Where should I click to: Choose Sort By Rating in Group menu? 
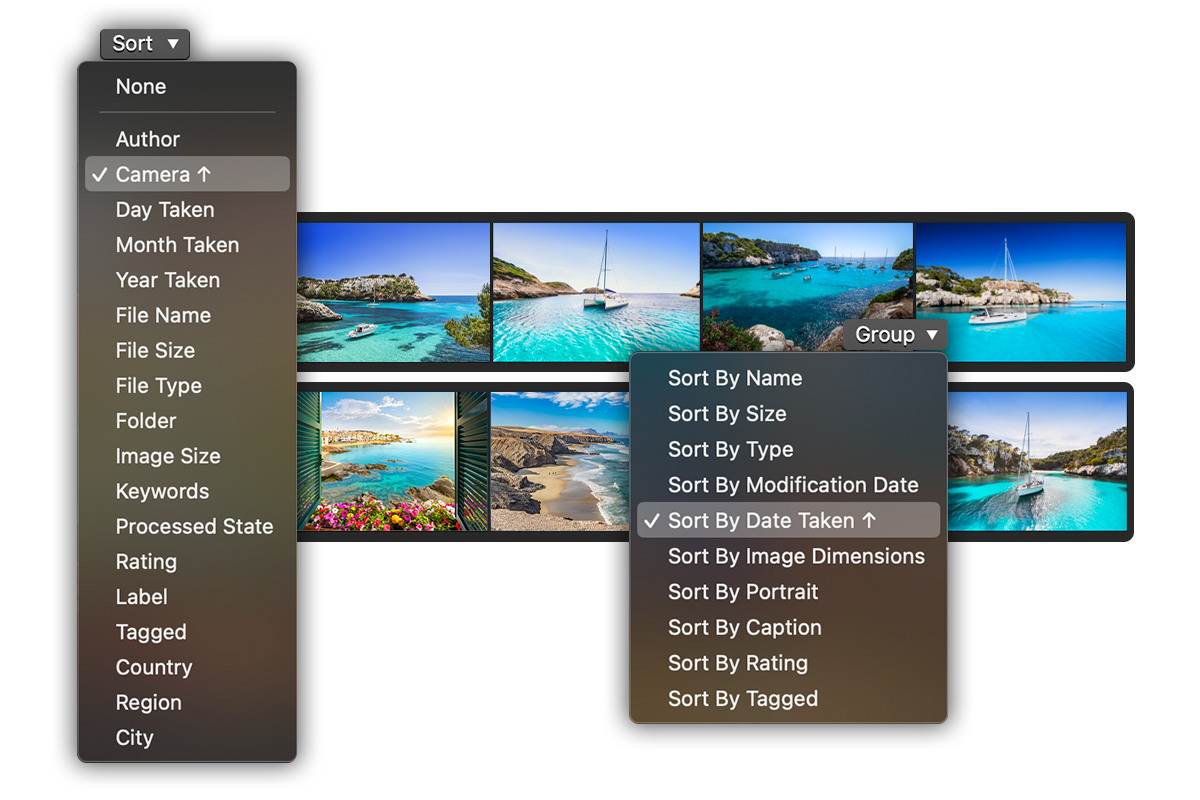788,663
